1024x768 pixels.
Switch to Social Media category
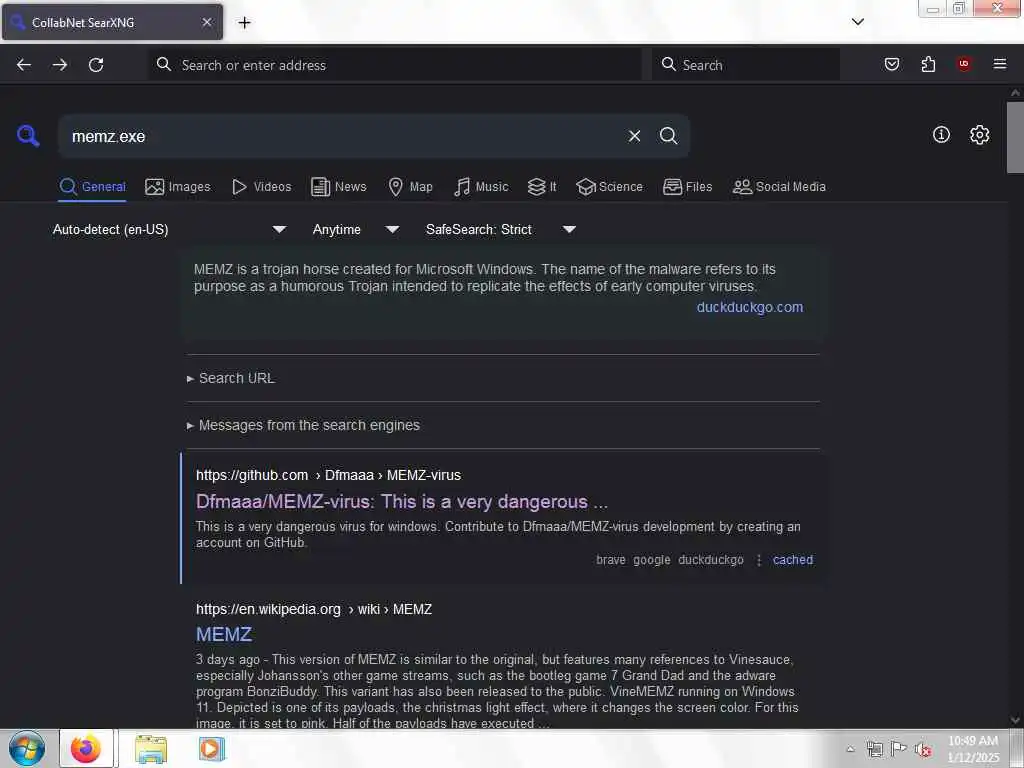coord(779,187)
